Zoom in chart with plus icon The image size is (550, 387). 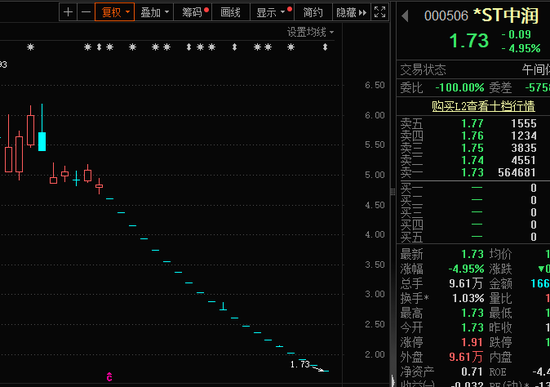[x=68, y=13]
